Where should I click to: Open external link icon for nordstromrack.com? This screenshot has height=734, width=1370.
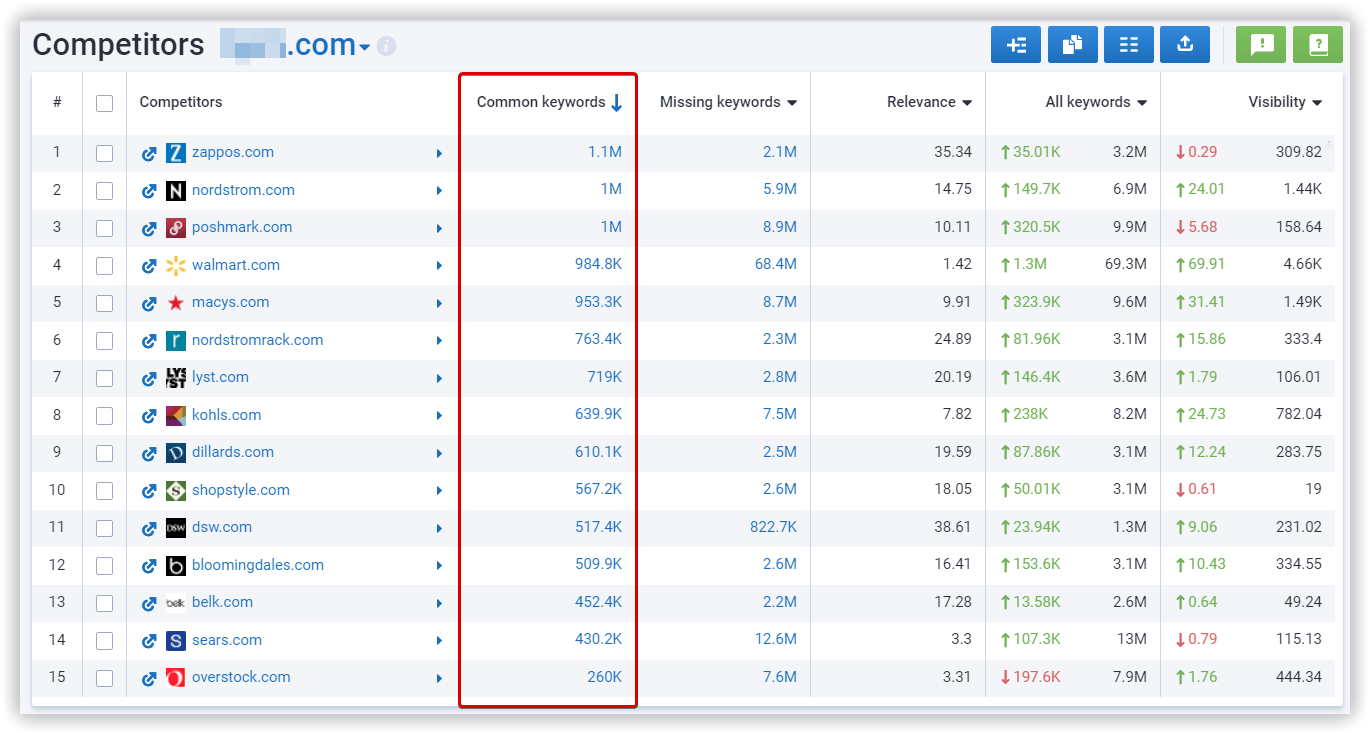[149, 341]
